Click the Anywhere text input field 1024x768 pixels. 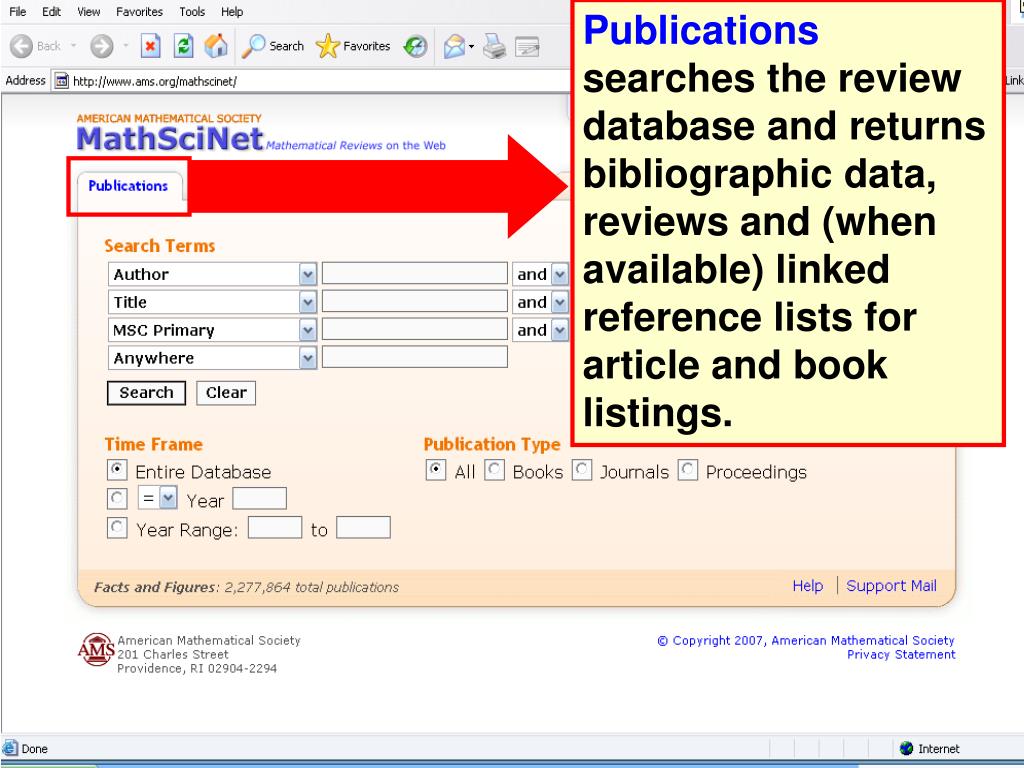pyautogui.click(x=415, y=357)
